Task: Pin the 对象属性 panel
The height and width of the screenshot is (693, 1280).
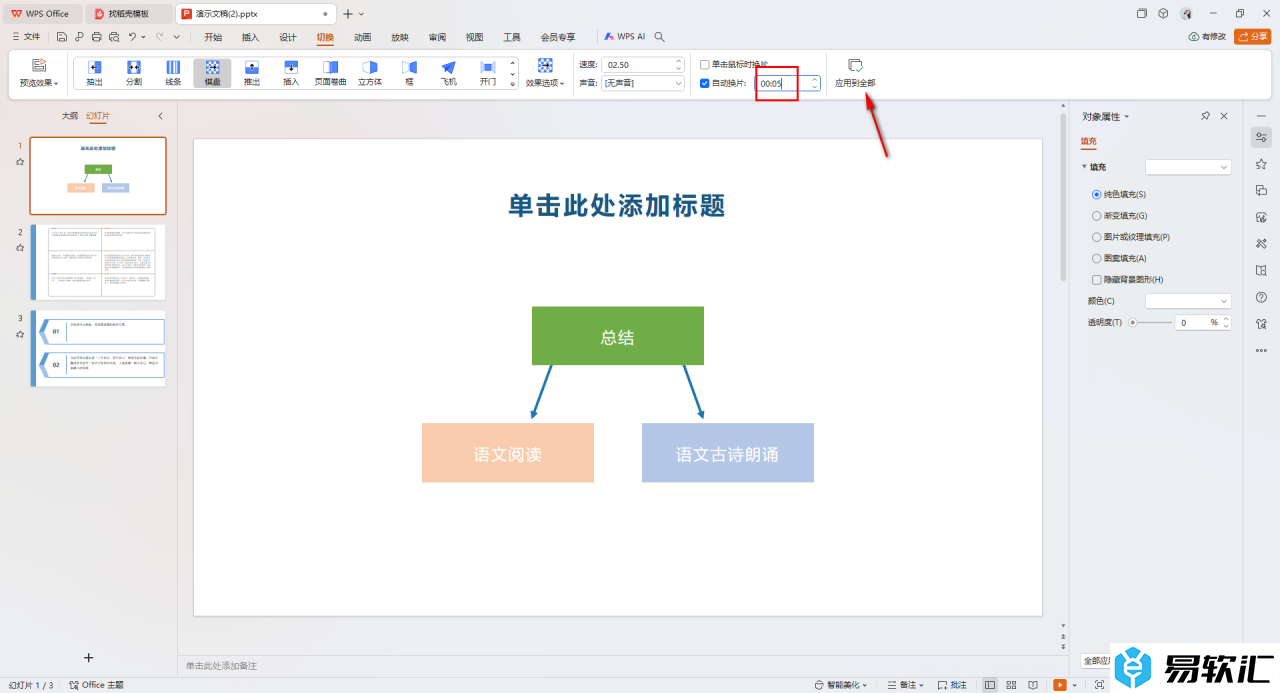Action: coord(1205,116)
